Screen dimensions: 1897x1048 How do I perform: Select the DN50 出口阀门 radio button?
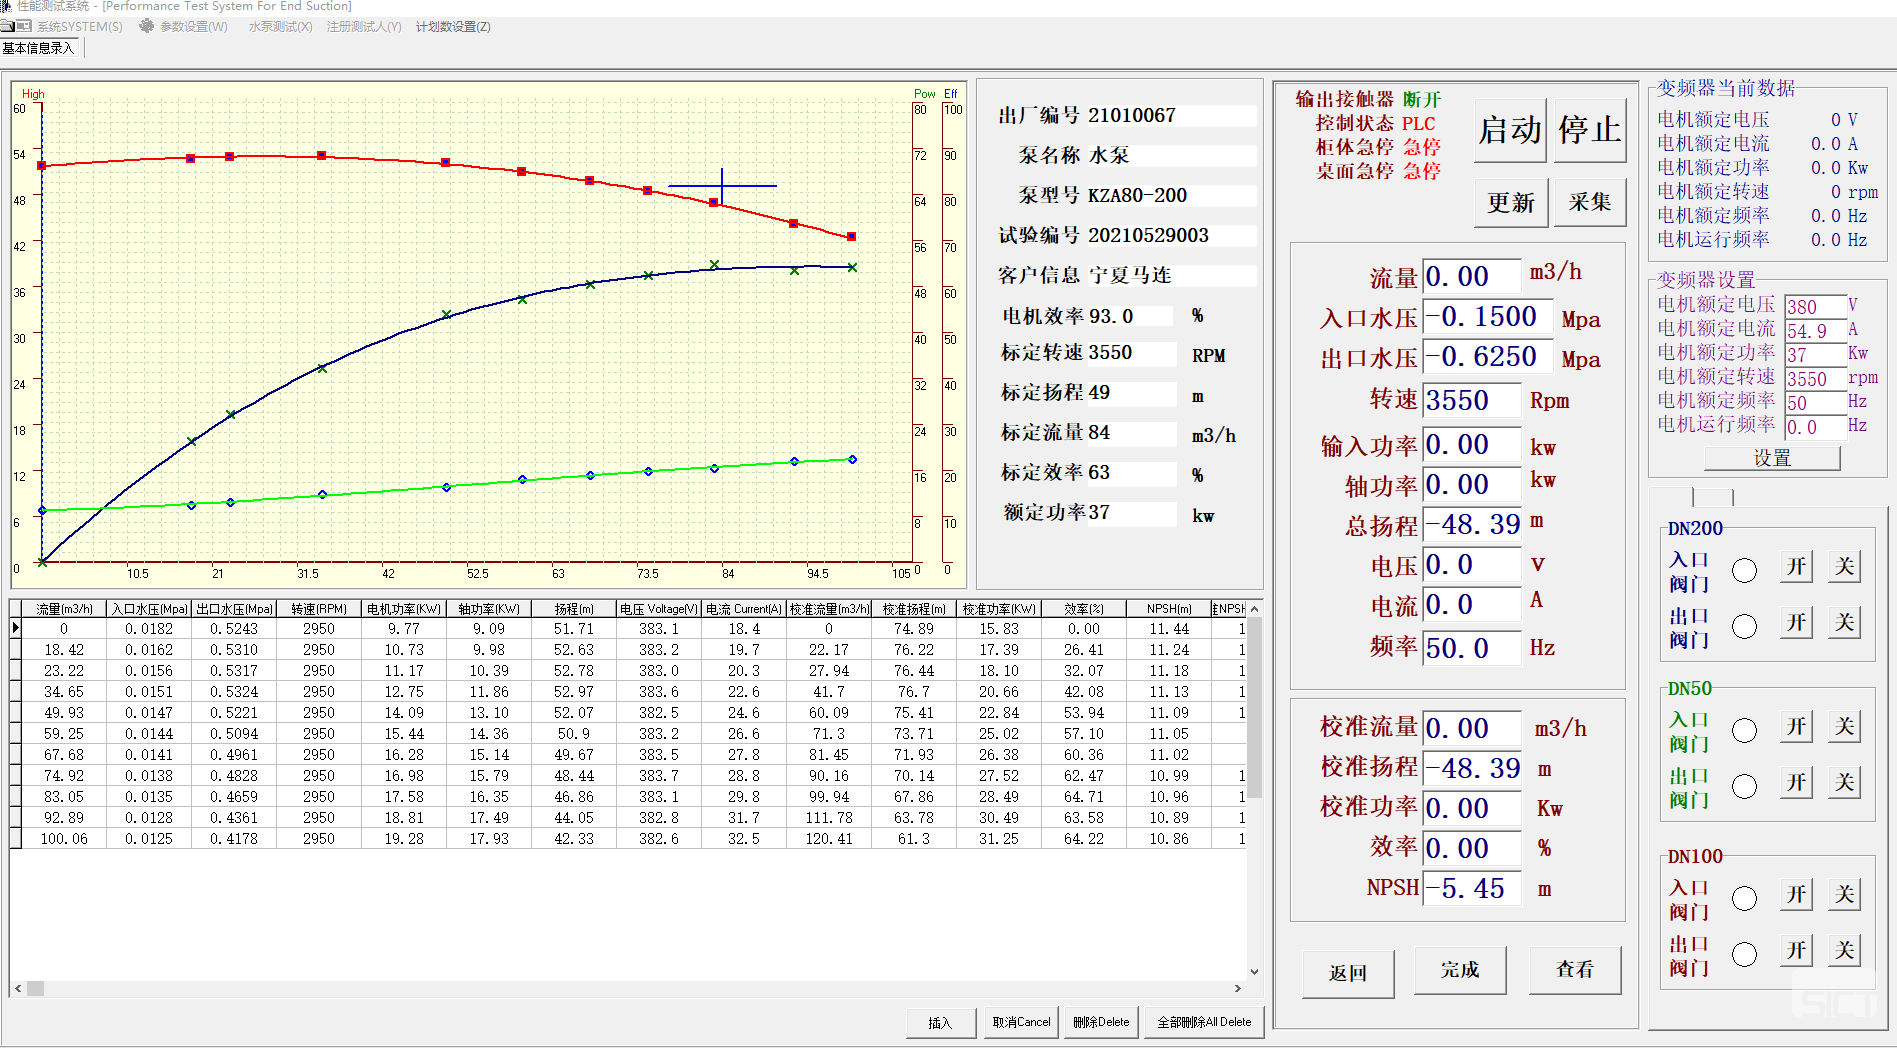click(1744, 786)
